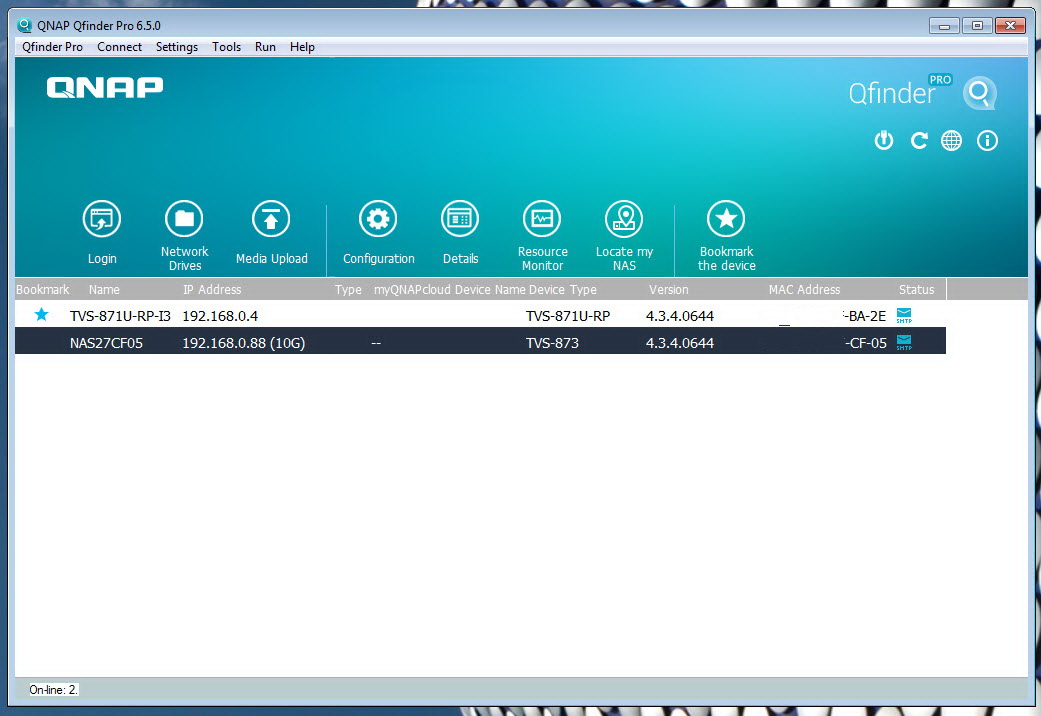Click the QNAP Qfinder Pro title bar icon
Image resolution: width=1041 pixels, height=716 pixels.
pyautogui.click(x=25, y=25)
